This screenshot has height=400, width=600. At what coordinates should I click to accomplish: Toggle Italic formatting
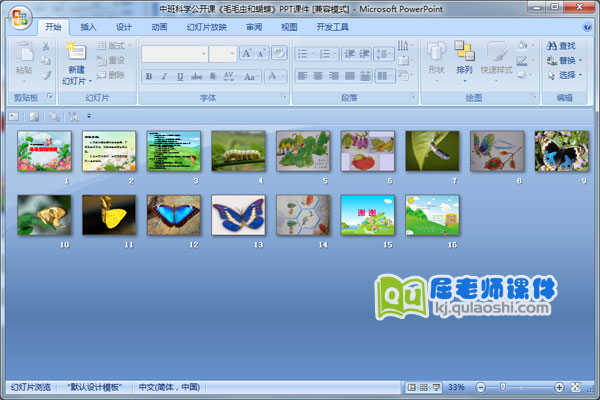164,76
